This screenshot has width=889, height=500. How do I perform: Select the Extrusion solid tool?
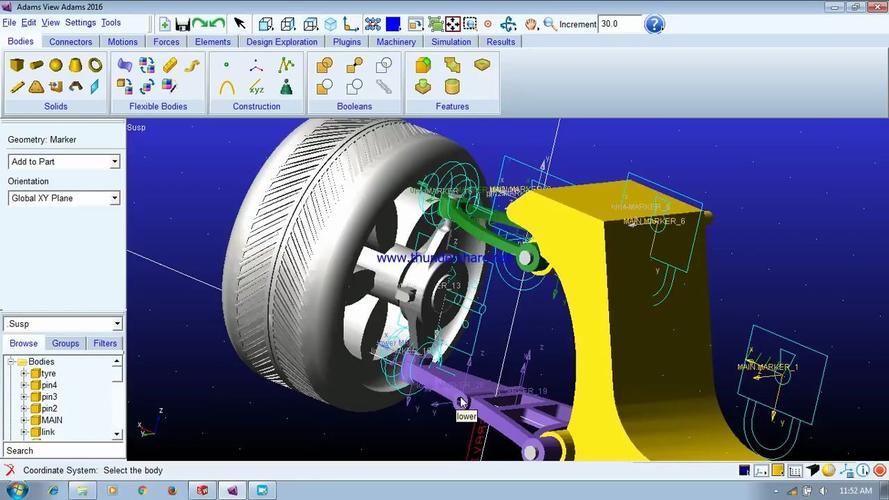56,87
